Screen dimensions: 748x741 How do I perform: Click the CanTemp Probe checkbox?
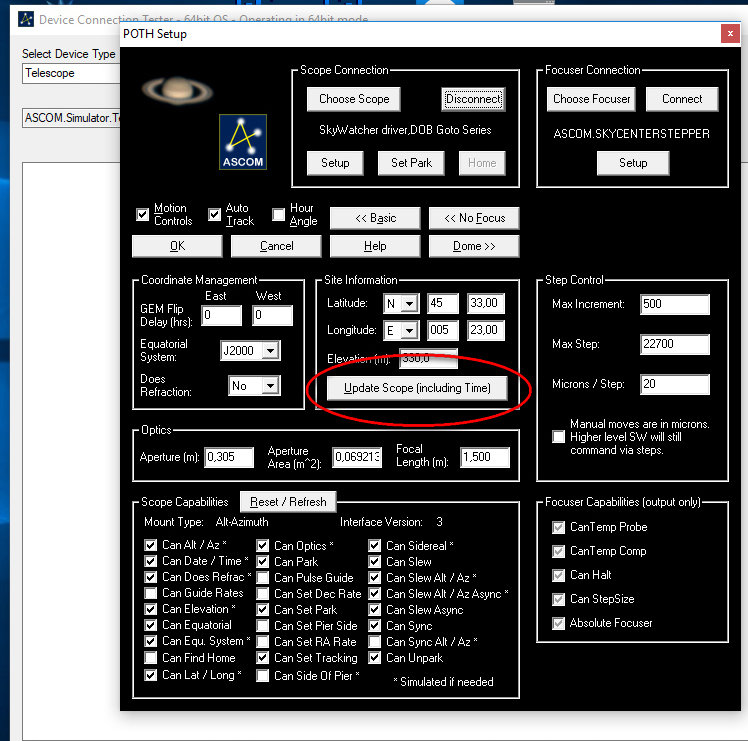[x=559, y=527]
